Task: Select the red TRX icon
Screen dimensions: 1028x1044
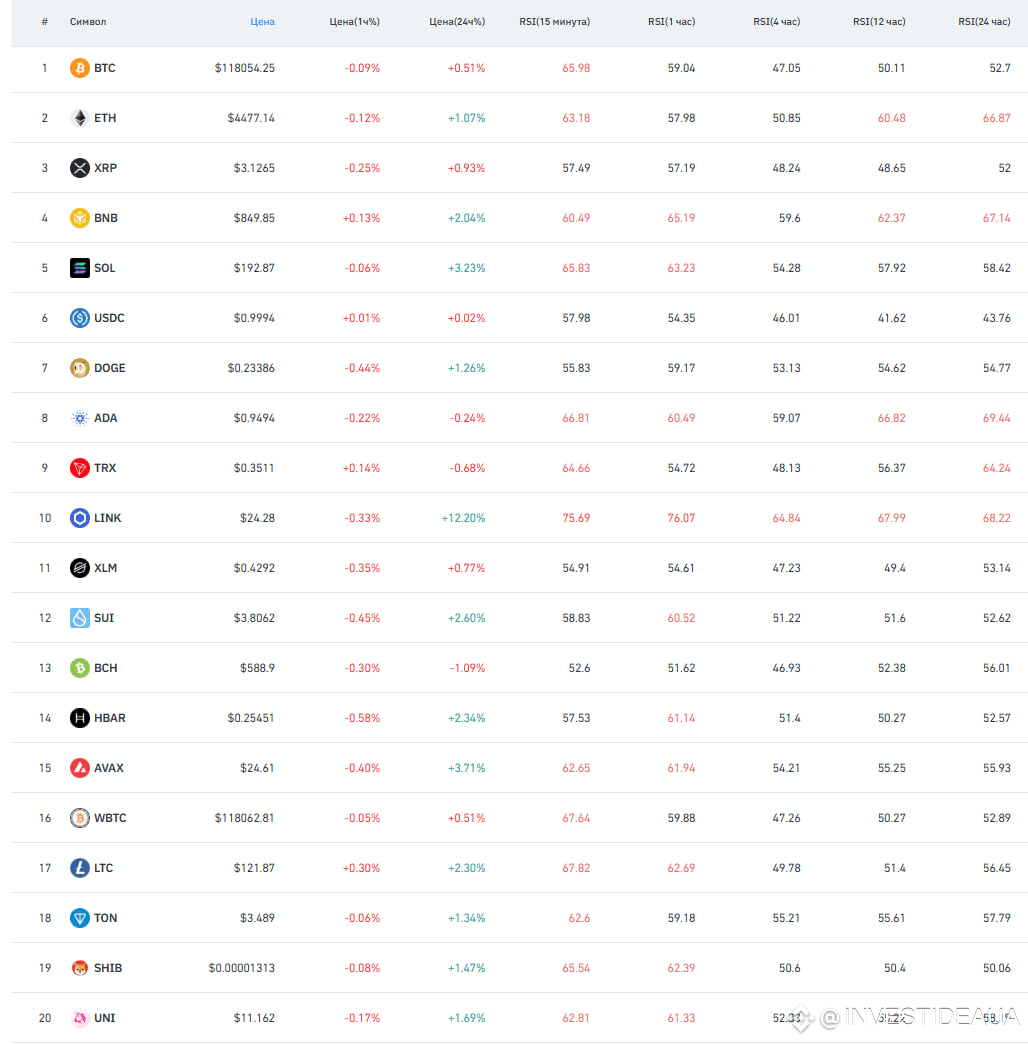Action: pyautogui.click(x=79, y=468)
